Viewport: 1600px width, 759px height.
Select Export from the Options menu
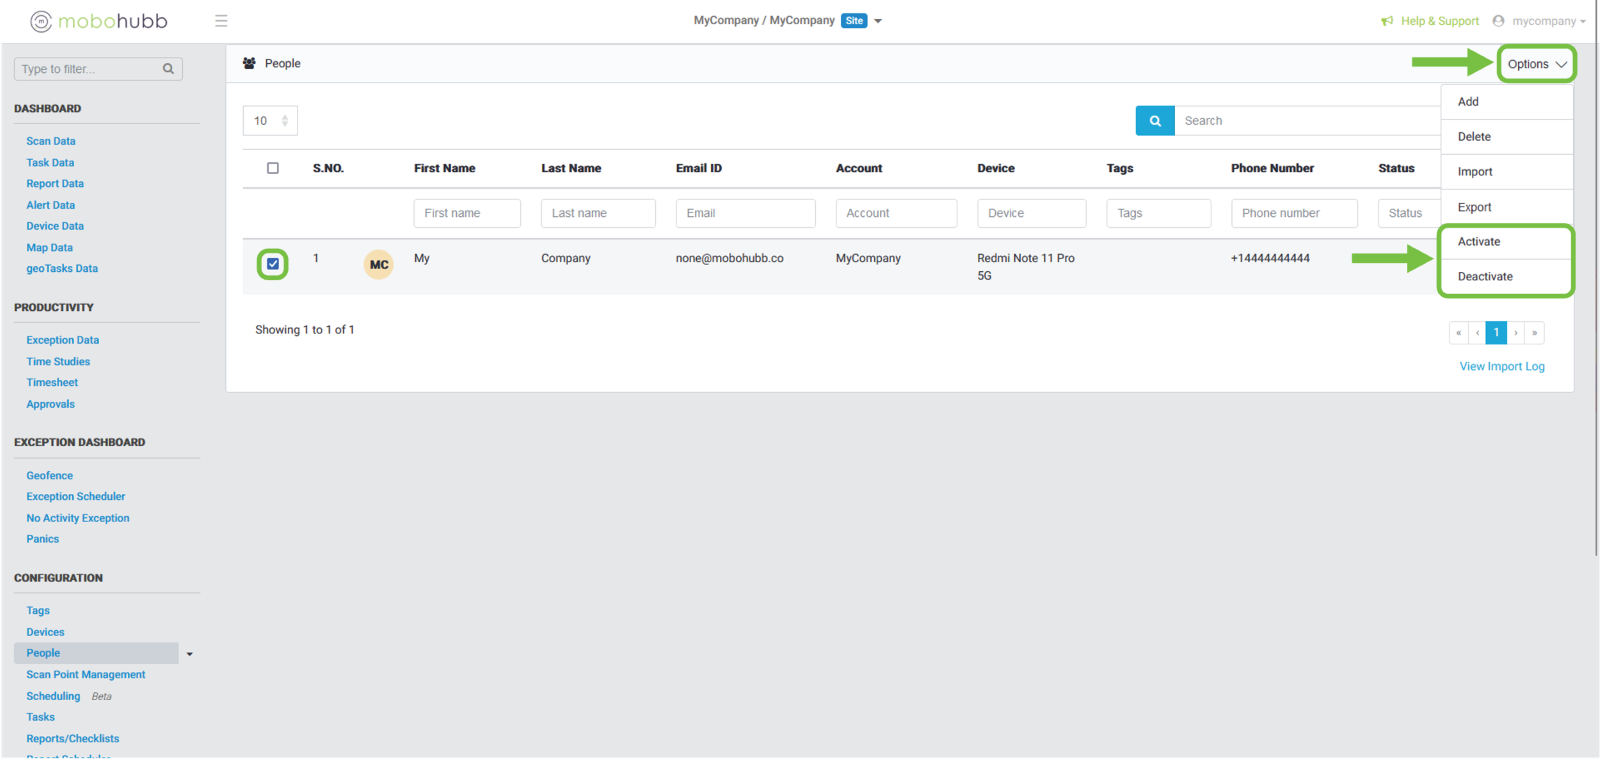(x=1474, y=207)
